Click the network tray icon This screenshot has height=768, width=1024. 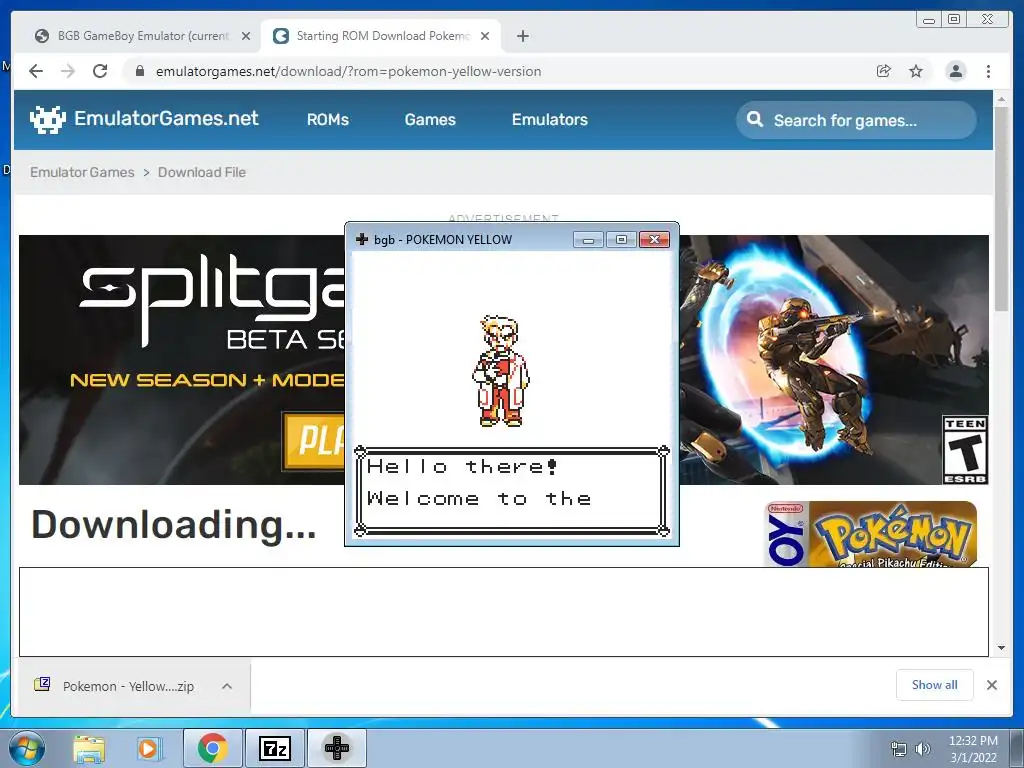[x=899, y=750]
